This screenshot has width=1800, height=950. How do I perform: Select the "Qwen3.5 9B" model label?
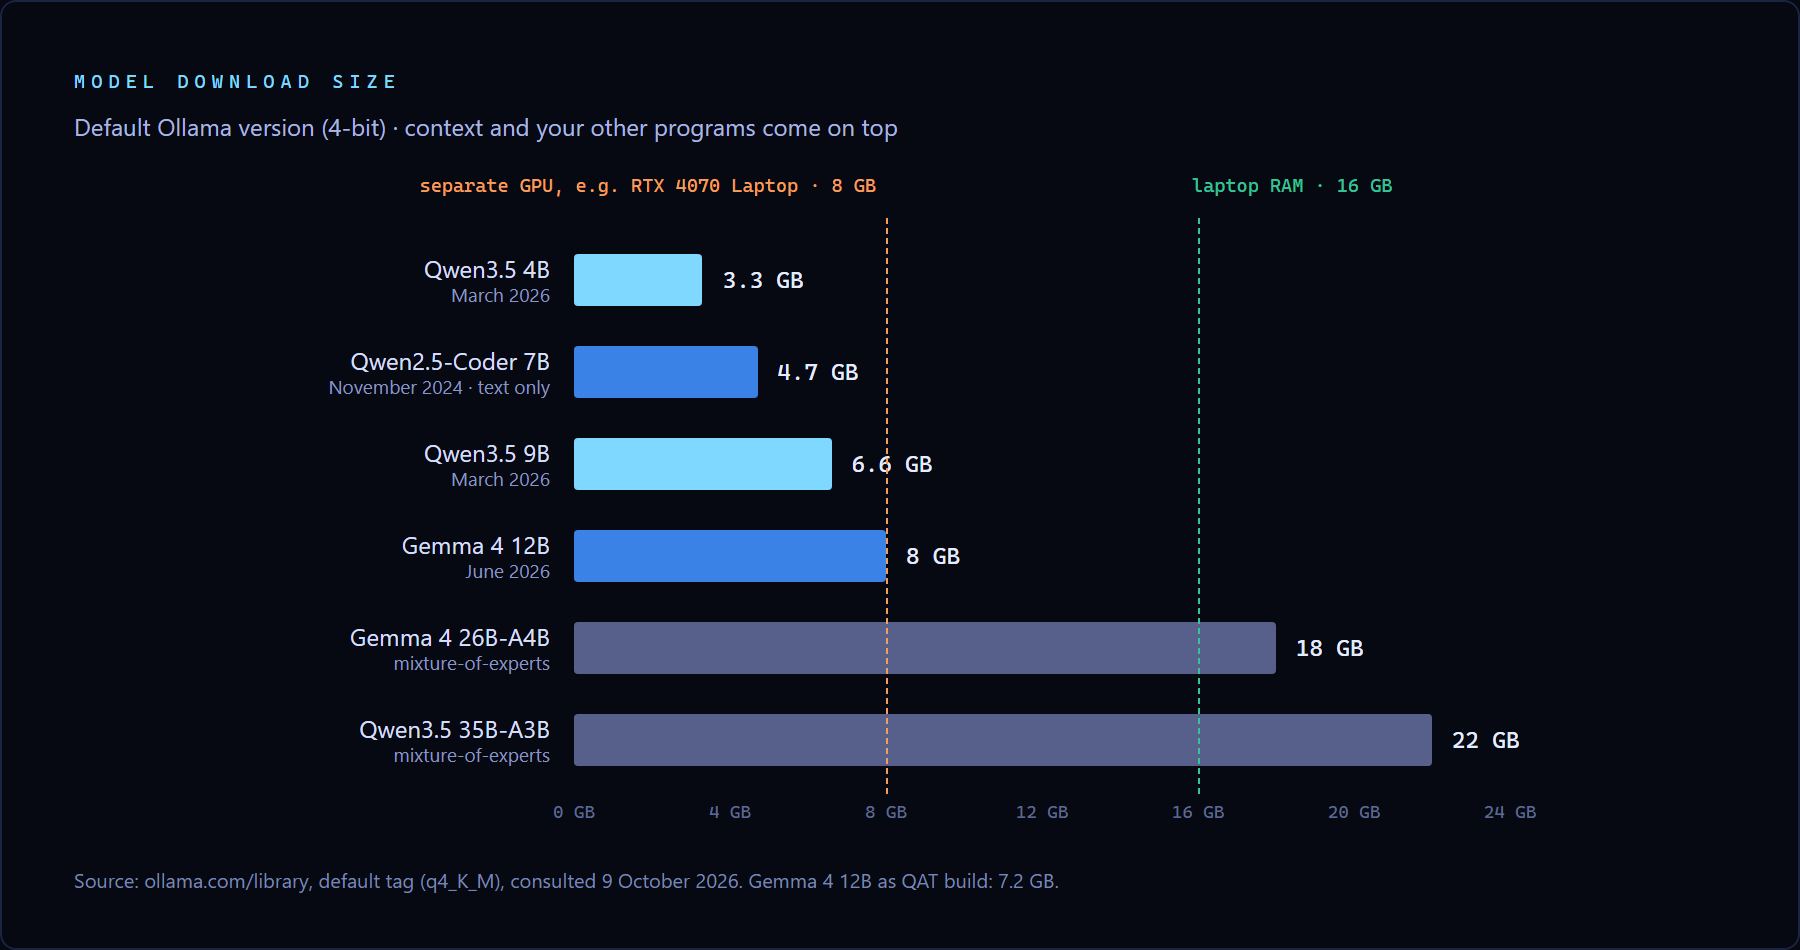[487, 454]
